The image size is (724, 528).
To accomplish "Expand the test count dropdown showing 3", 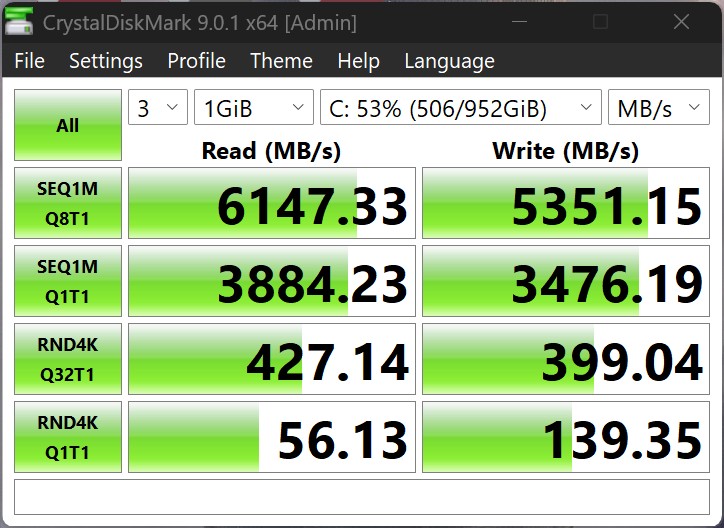I will (158, 107).
